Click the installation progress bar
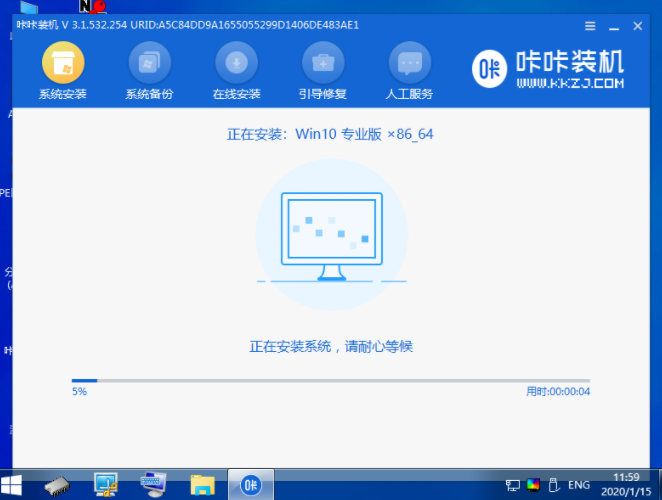The image size is (662, 500). (x=331, y=380)
